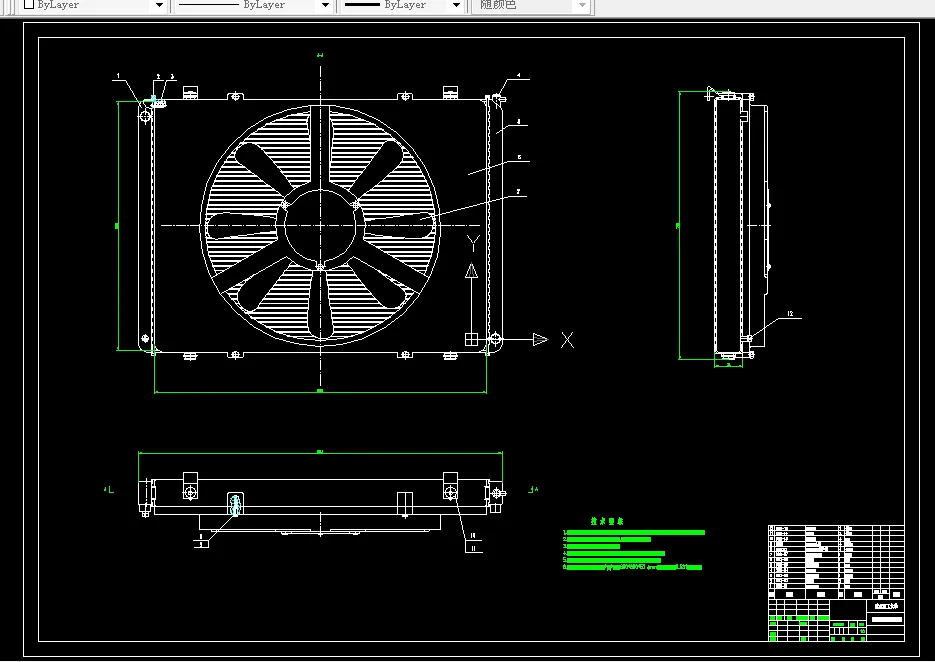This screenshot has height=662, width=935.
Task: Click part balloon number '1' at top left
Action: [118, 76]
